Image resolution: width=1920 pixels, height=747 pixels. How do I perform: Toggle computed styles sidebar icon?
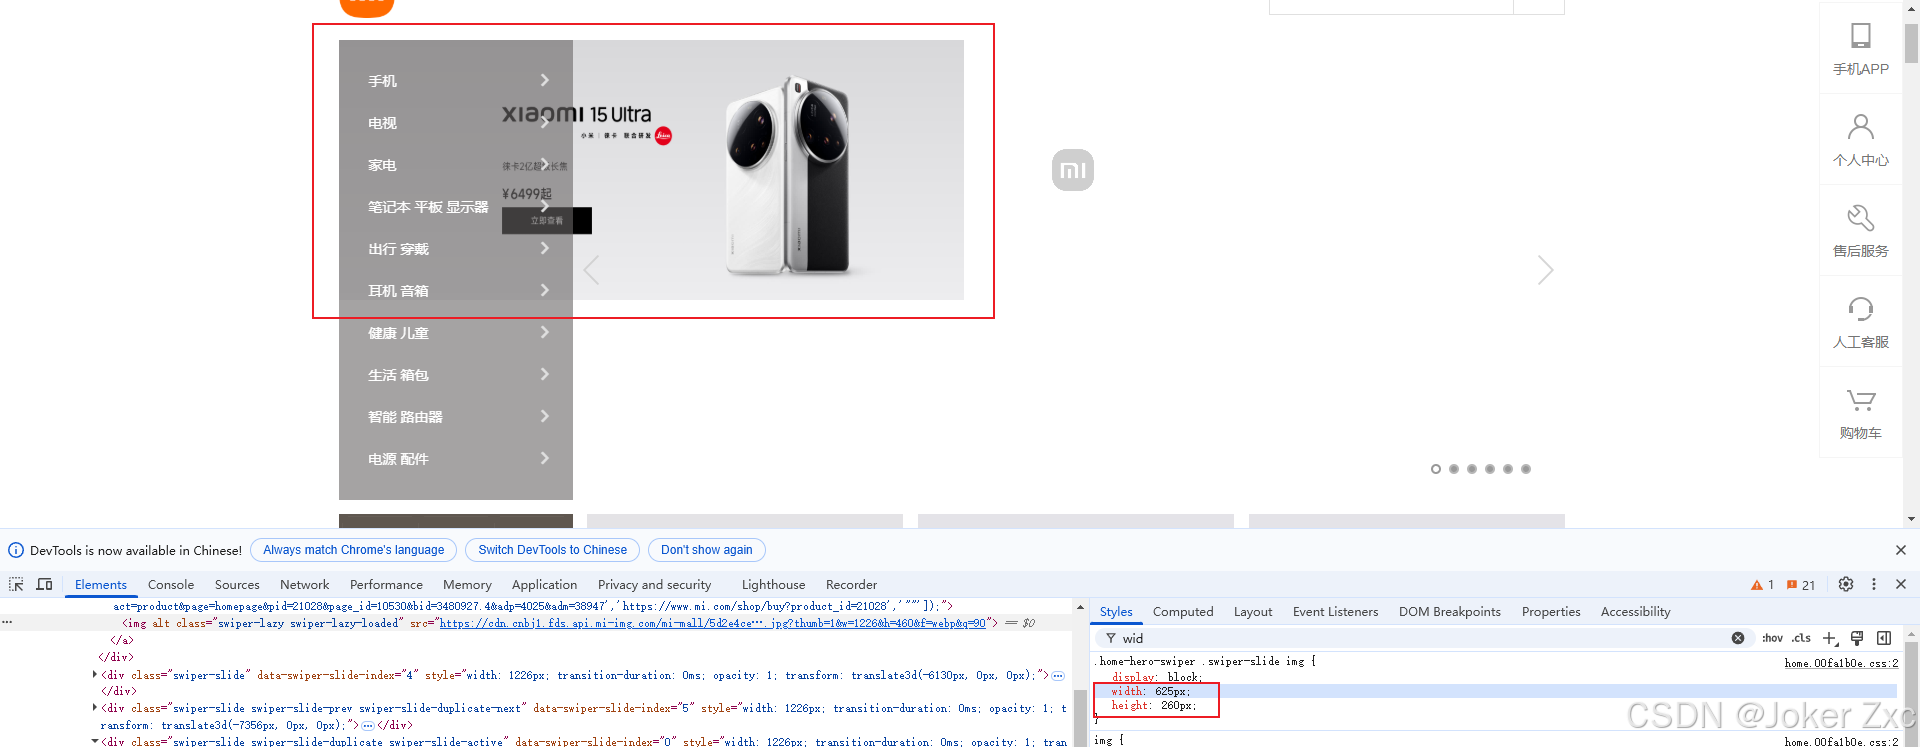click(1884, 638)
